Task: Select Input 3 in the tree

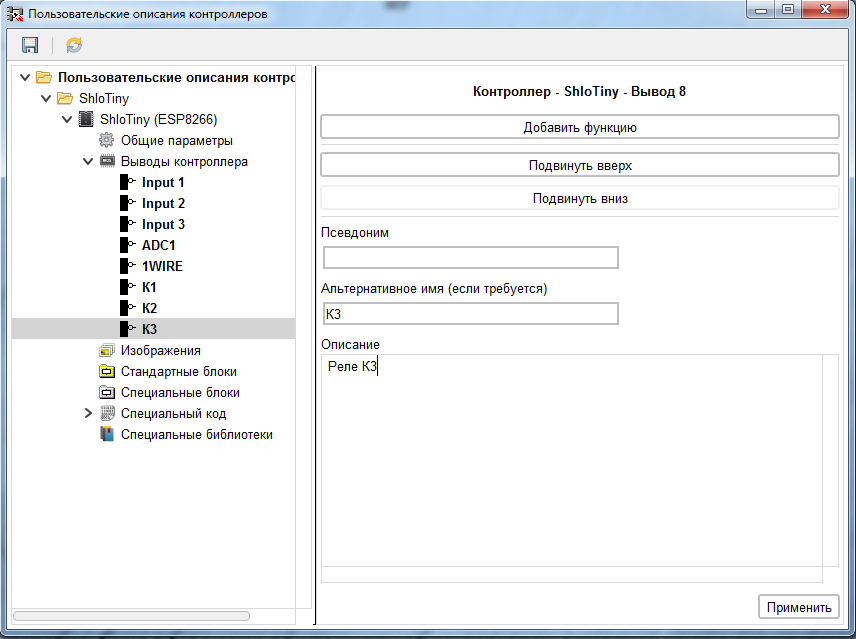Action: point(163,224)
